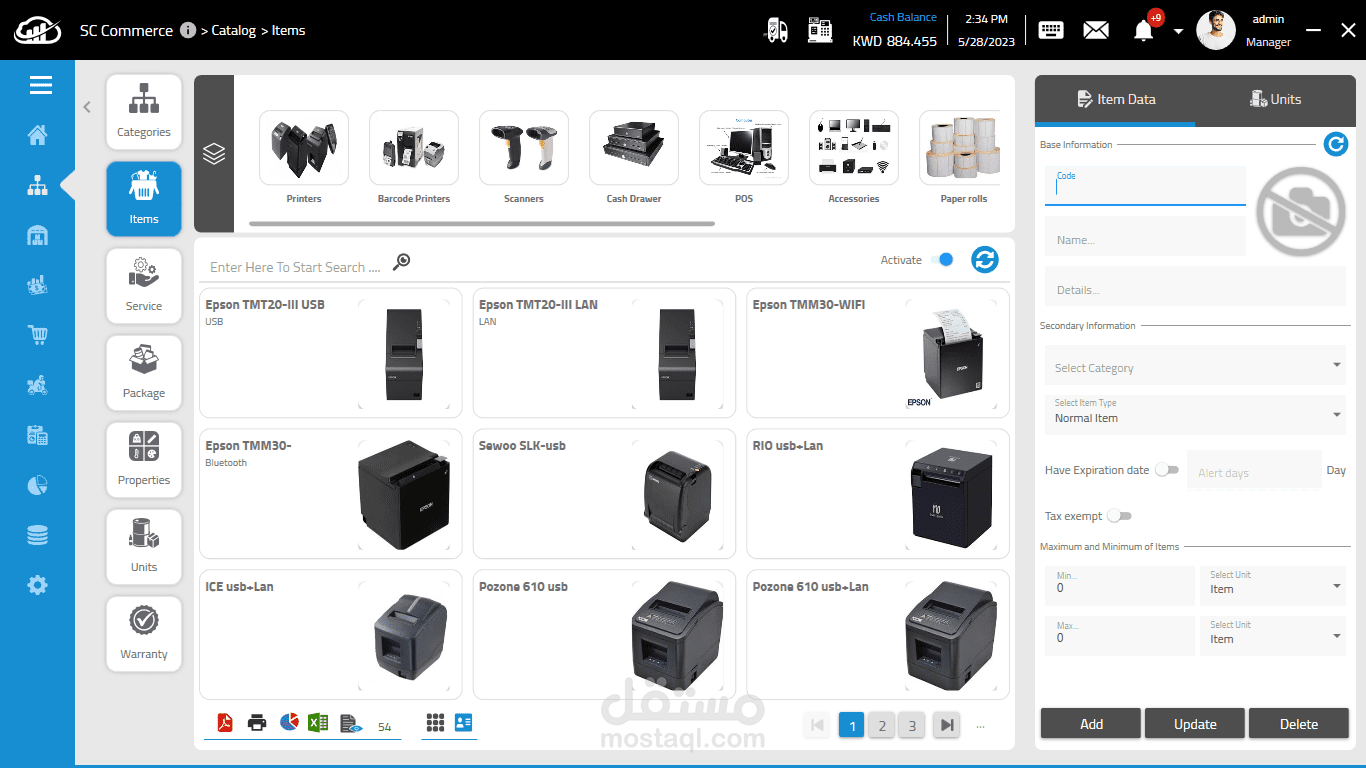The width and height of the screenshot is (1366, 768).
Task: Print the items list
Action: coord(257,722)
